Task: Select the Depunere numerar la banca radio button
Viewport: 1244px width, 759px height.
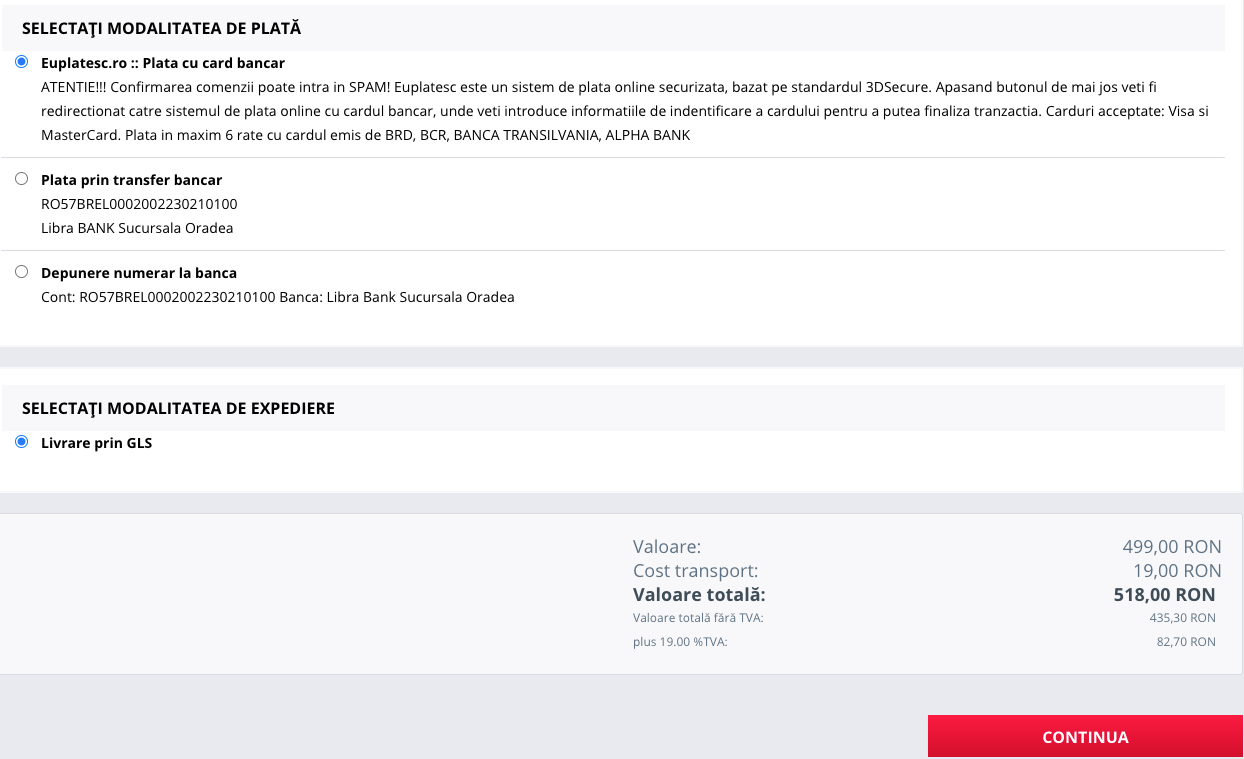Action: 22,272
